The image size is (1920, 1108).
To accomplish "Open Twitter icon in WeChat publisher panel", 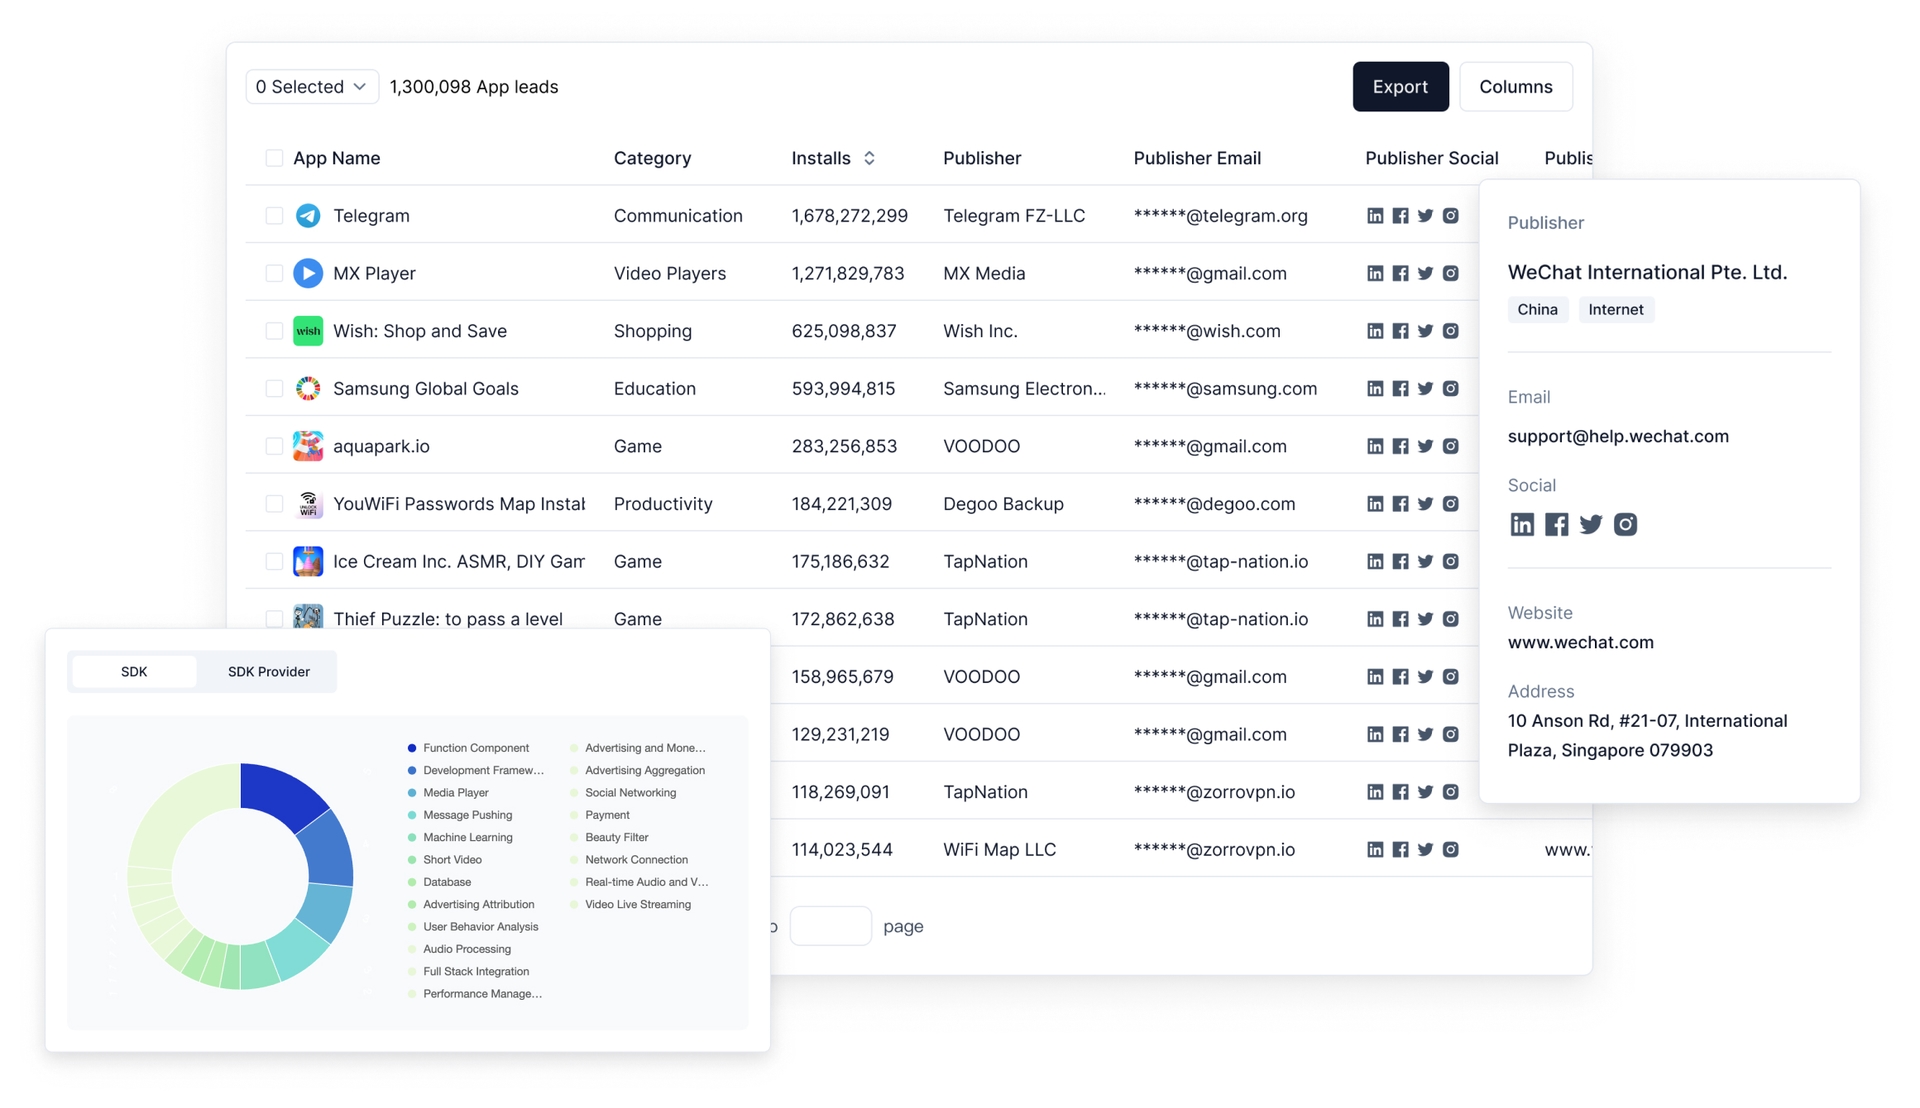I will point(1591,524).
